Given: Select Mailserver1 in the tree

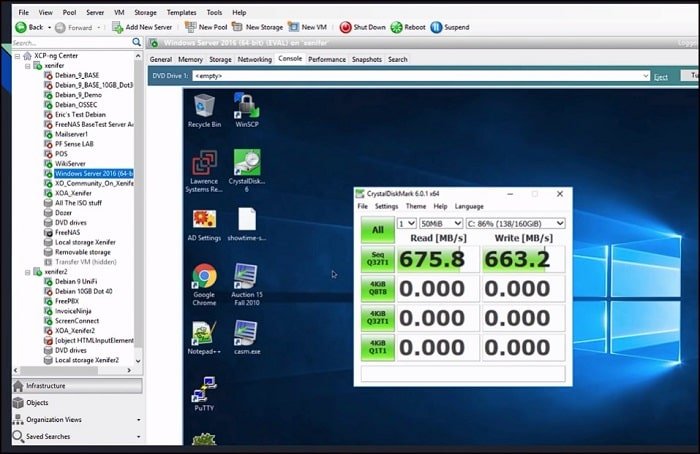Looking at the screenshot, I should click(71, 134).
